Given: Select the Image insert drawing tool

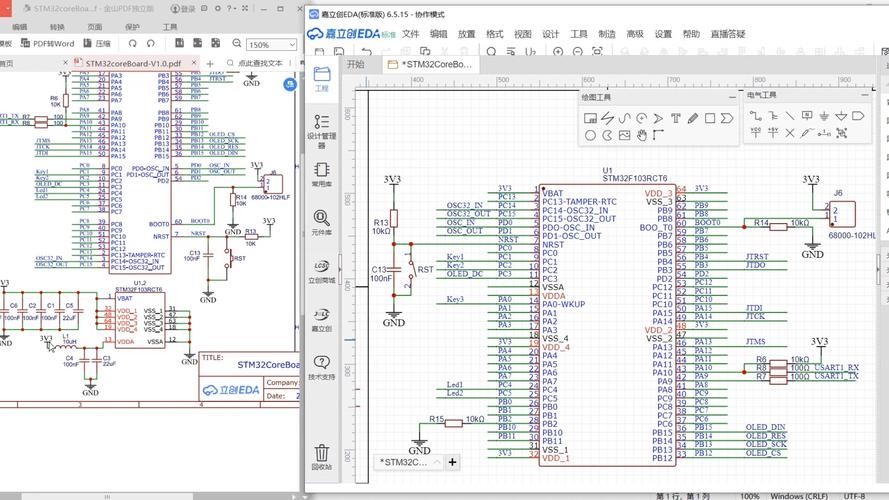Looking at the screenshot, I should pos(624,135).
